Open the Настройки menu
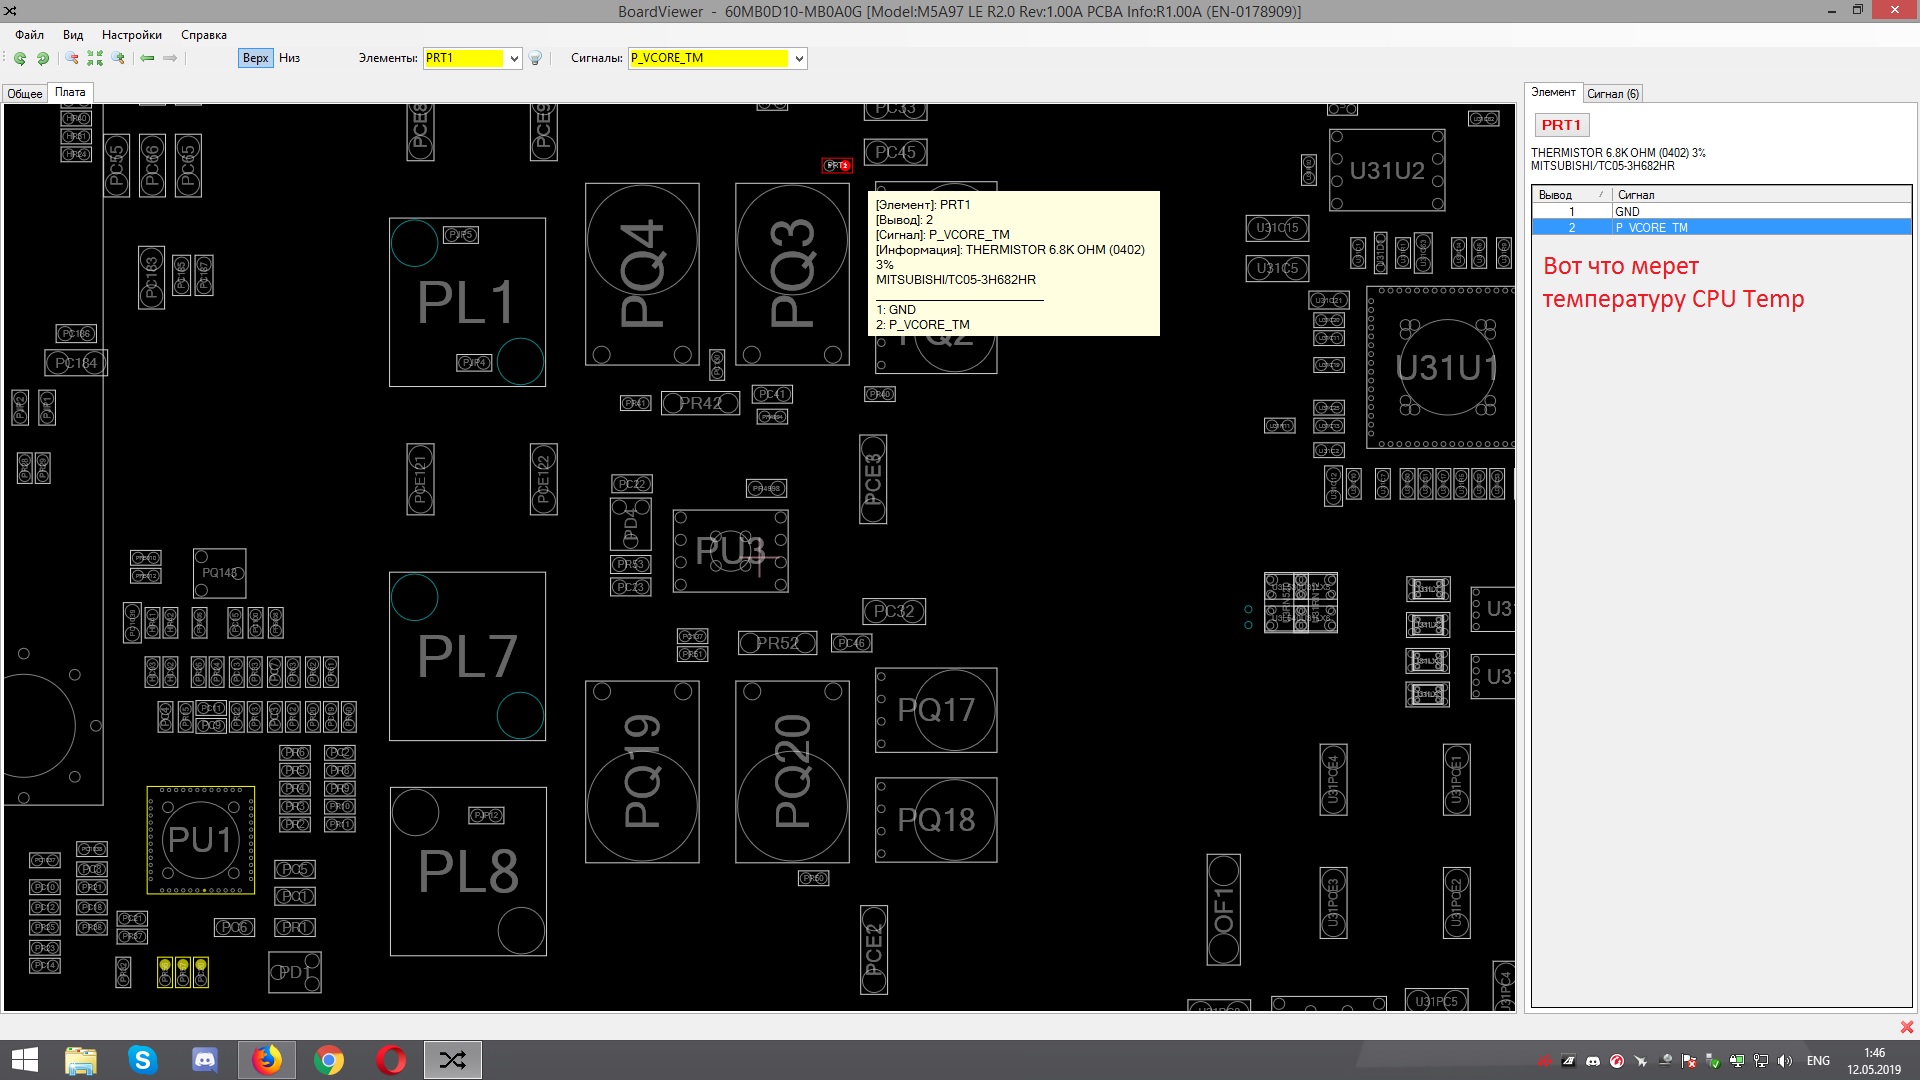 (131, 35)
